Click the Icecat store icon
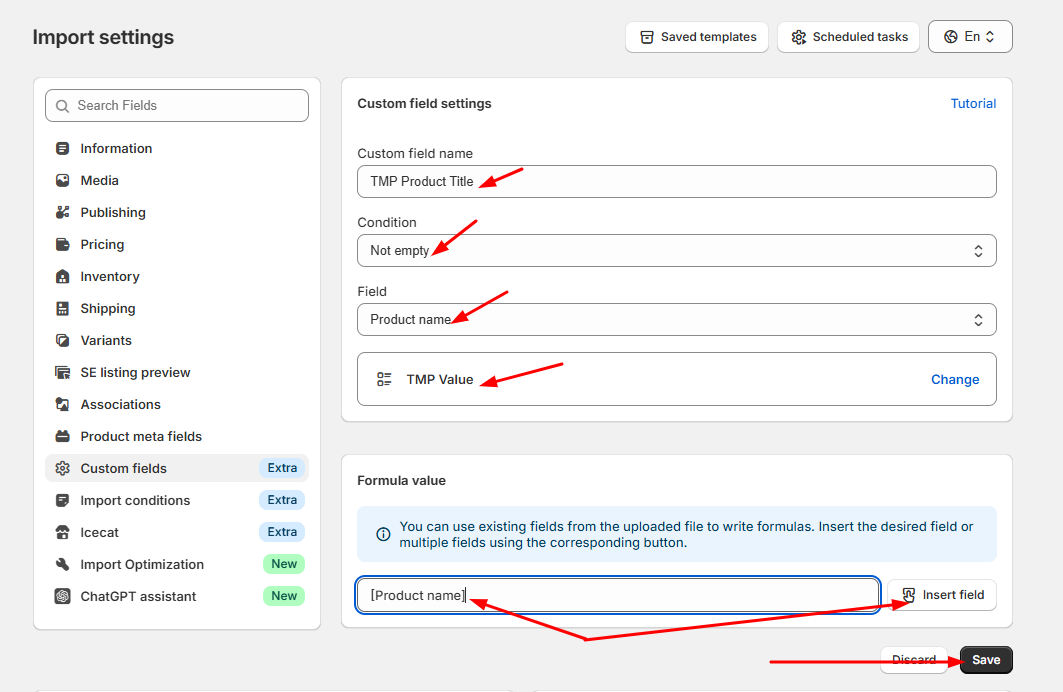The image size is (1063, 692). [62, 532]
